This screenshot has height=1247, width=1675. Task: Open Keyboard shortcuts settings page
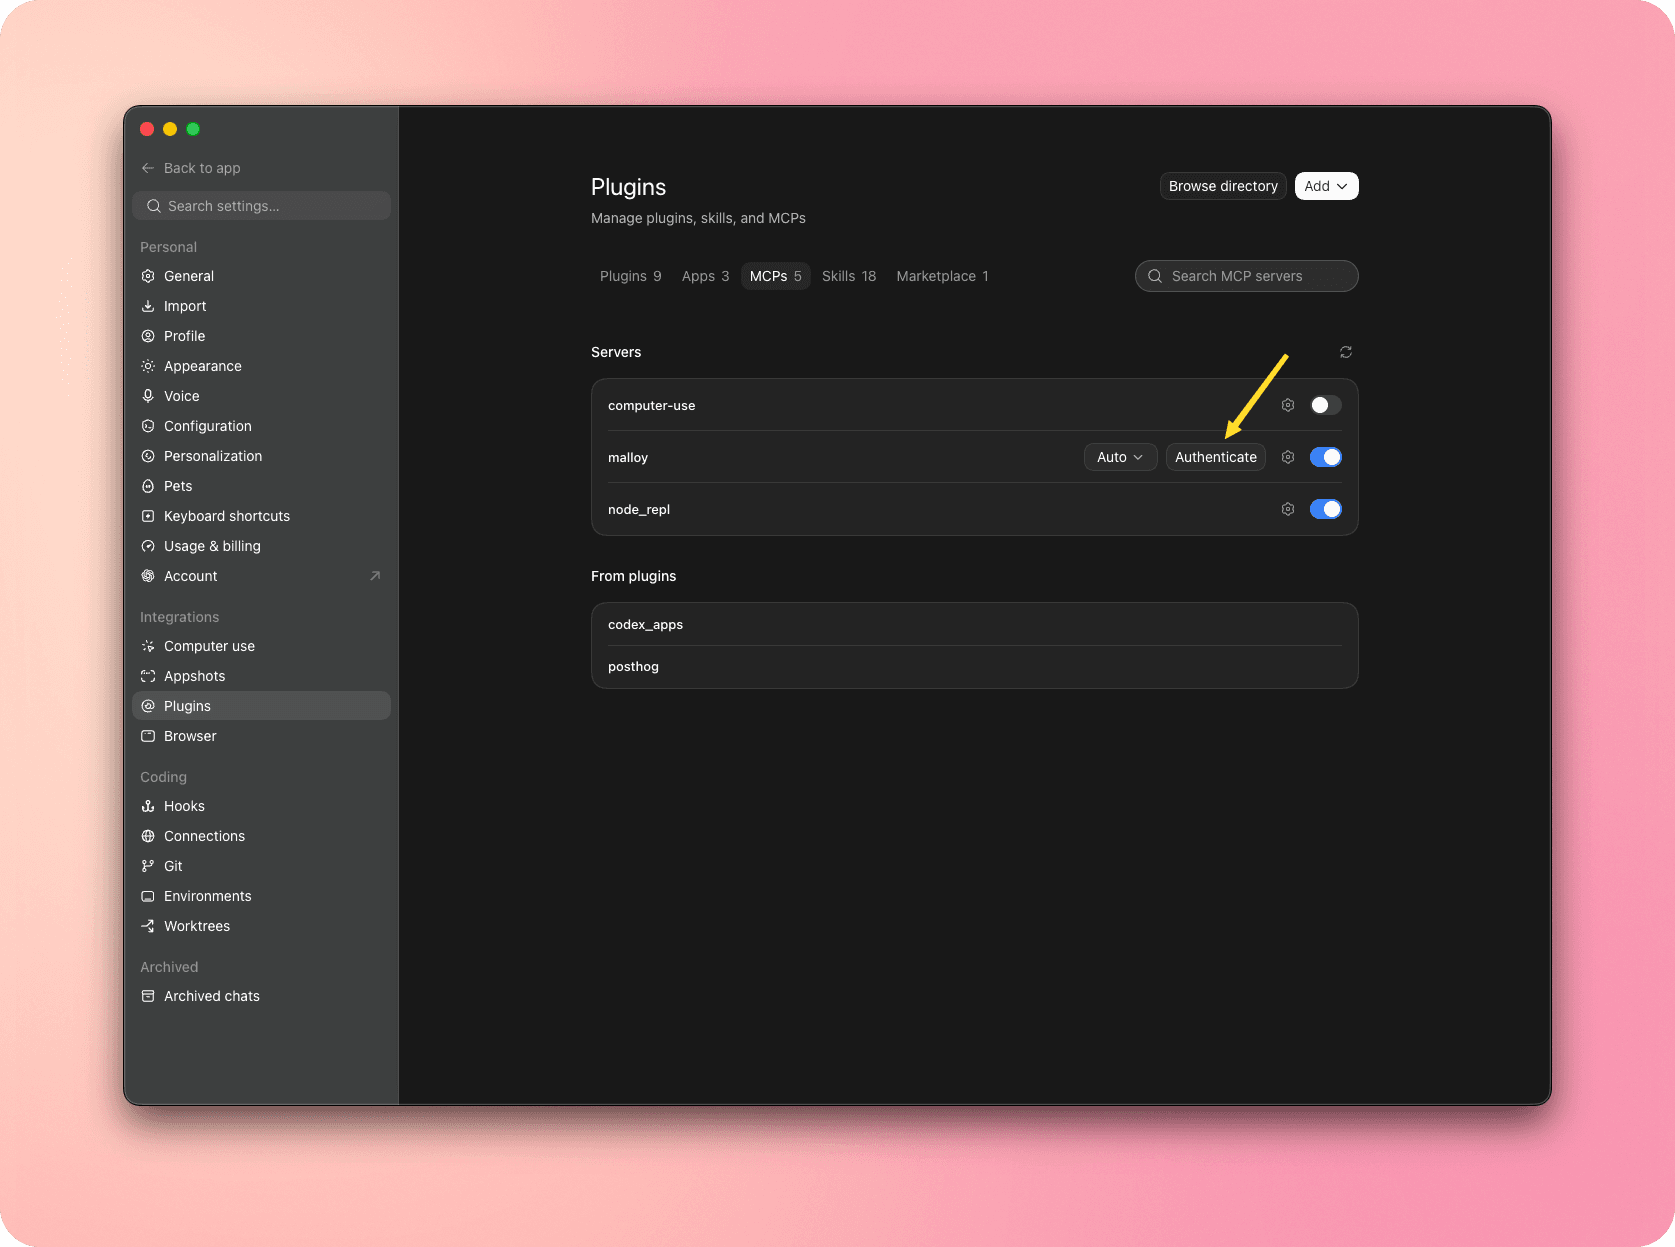pyautogui.click(x=261, y=516)
